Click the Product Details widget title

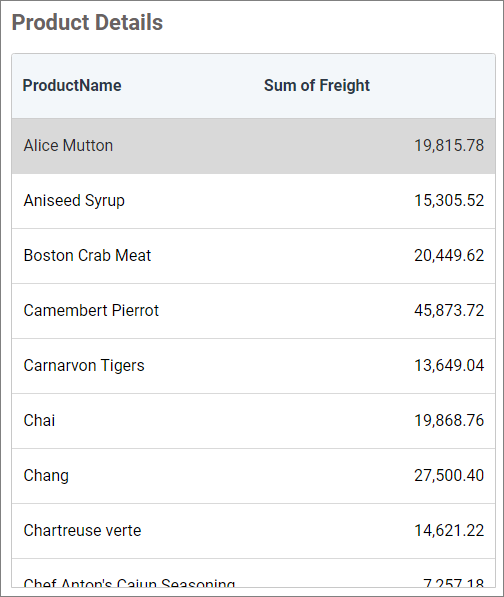[87, 22]
